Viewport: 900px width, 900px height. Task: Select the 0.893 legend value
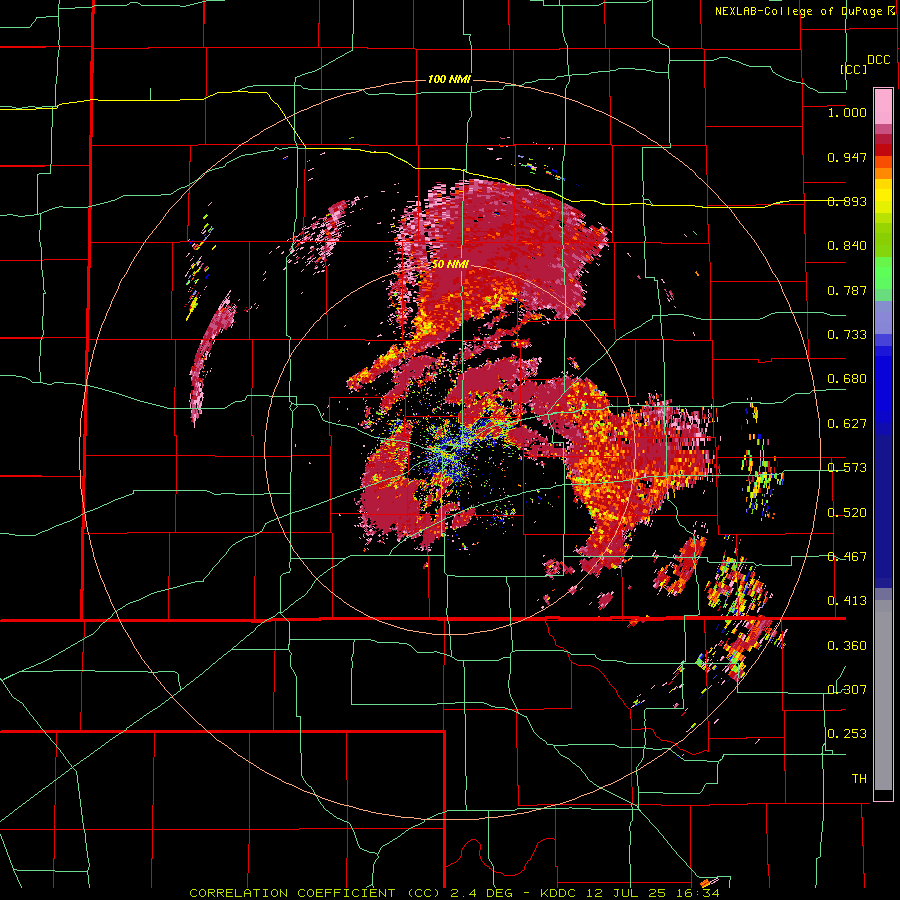pos(847,201)
